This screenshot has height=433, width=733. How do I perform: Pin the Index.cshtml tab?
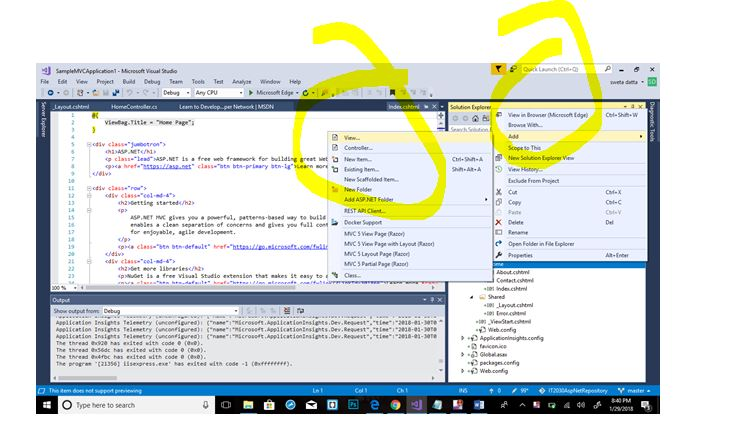(426, 107)
